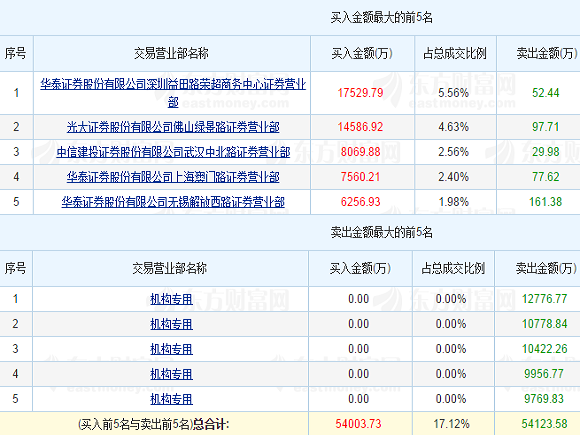Select sell amount 29.98
The image size is (580, 435).
pyautogui.click(x=546, y=152)
